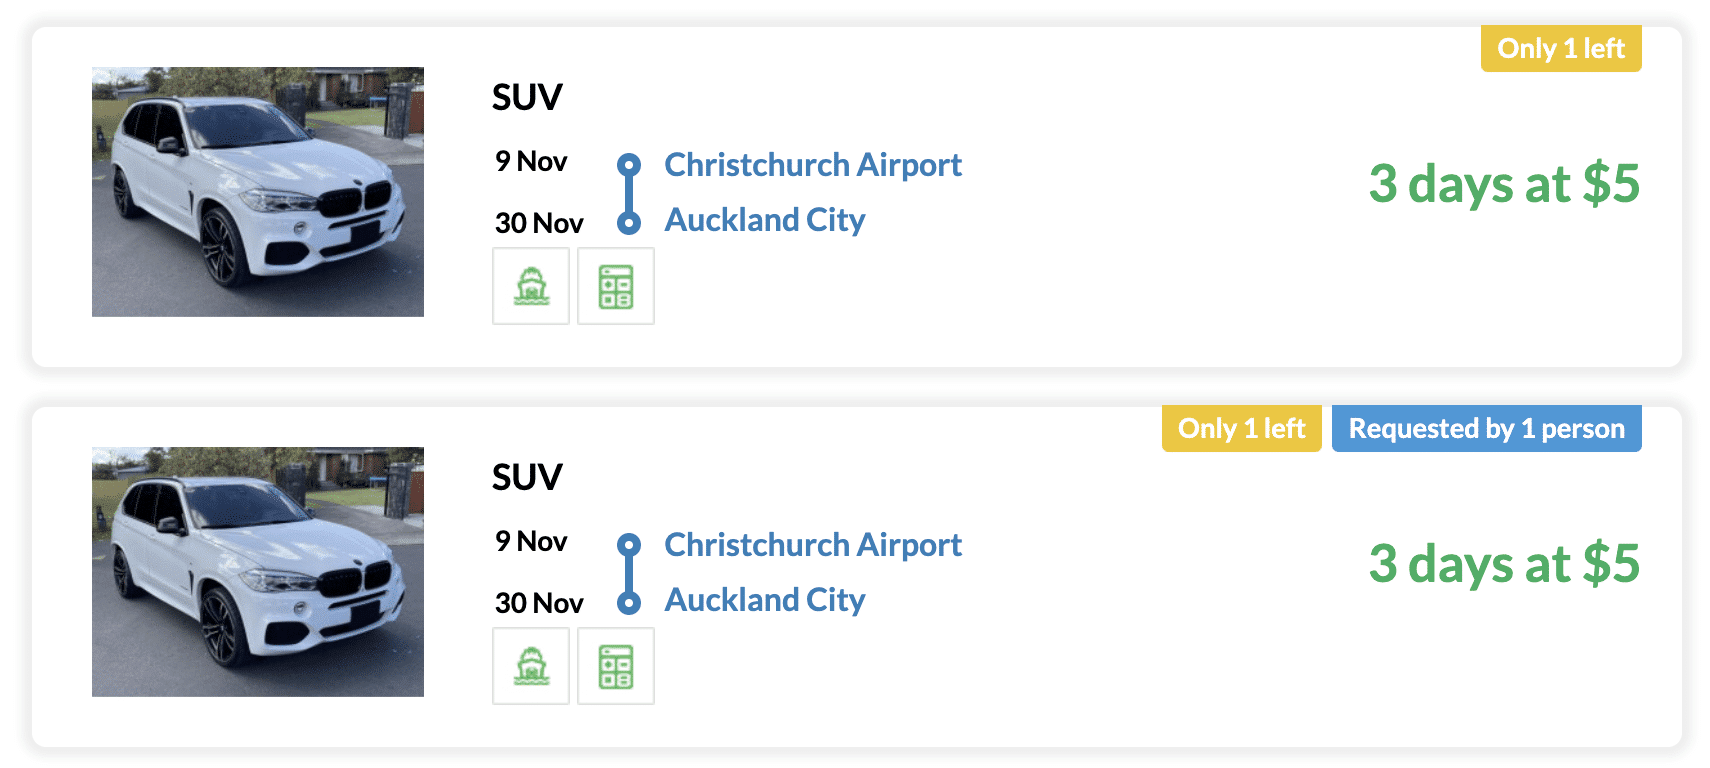Click the first listing's "3 days at $5" price
Viewport: 1710px width, 768px height.
(1504, 184)
